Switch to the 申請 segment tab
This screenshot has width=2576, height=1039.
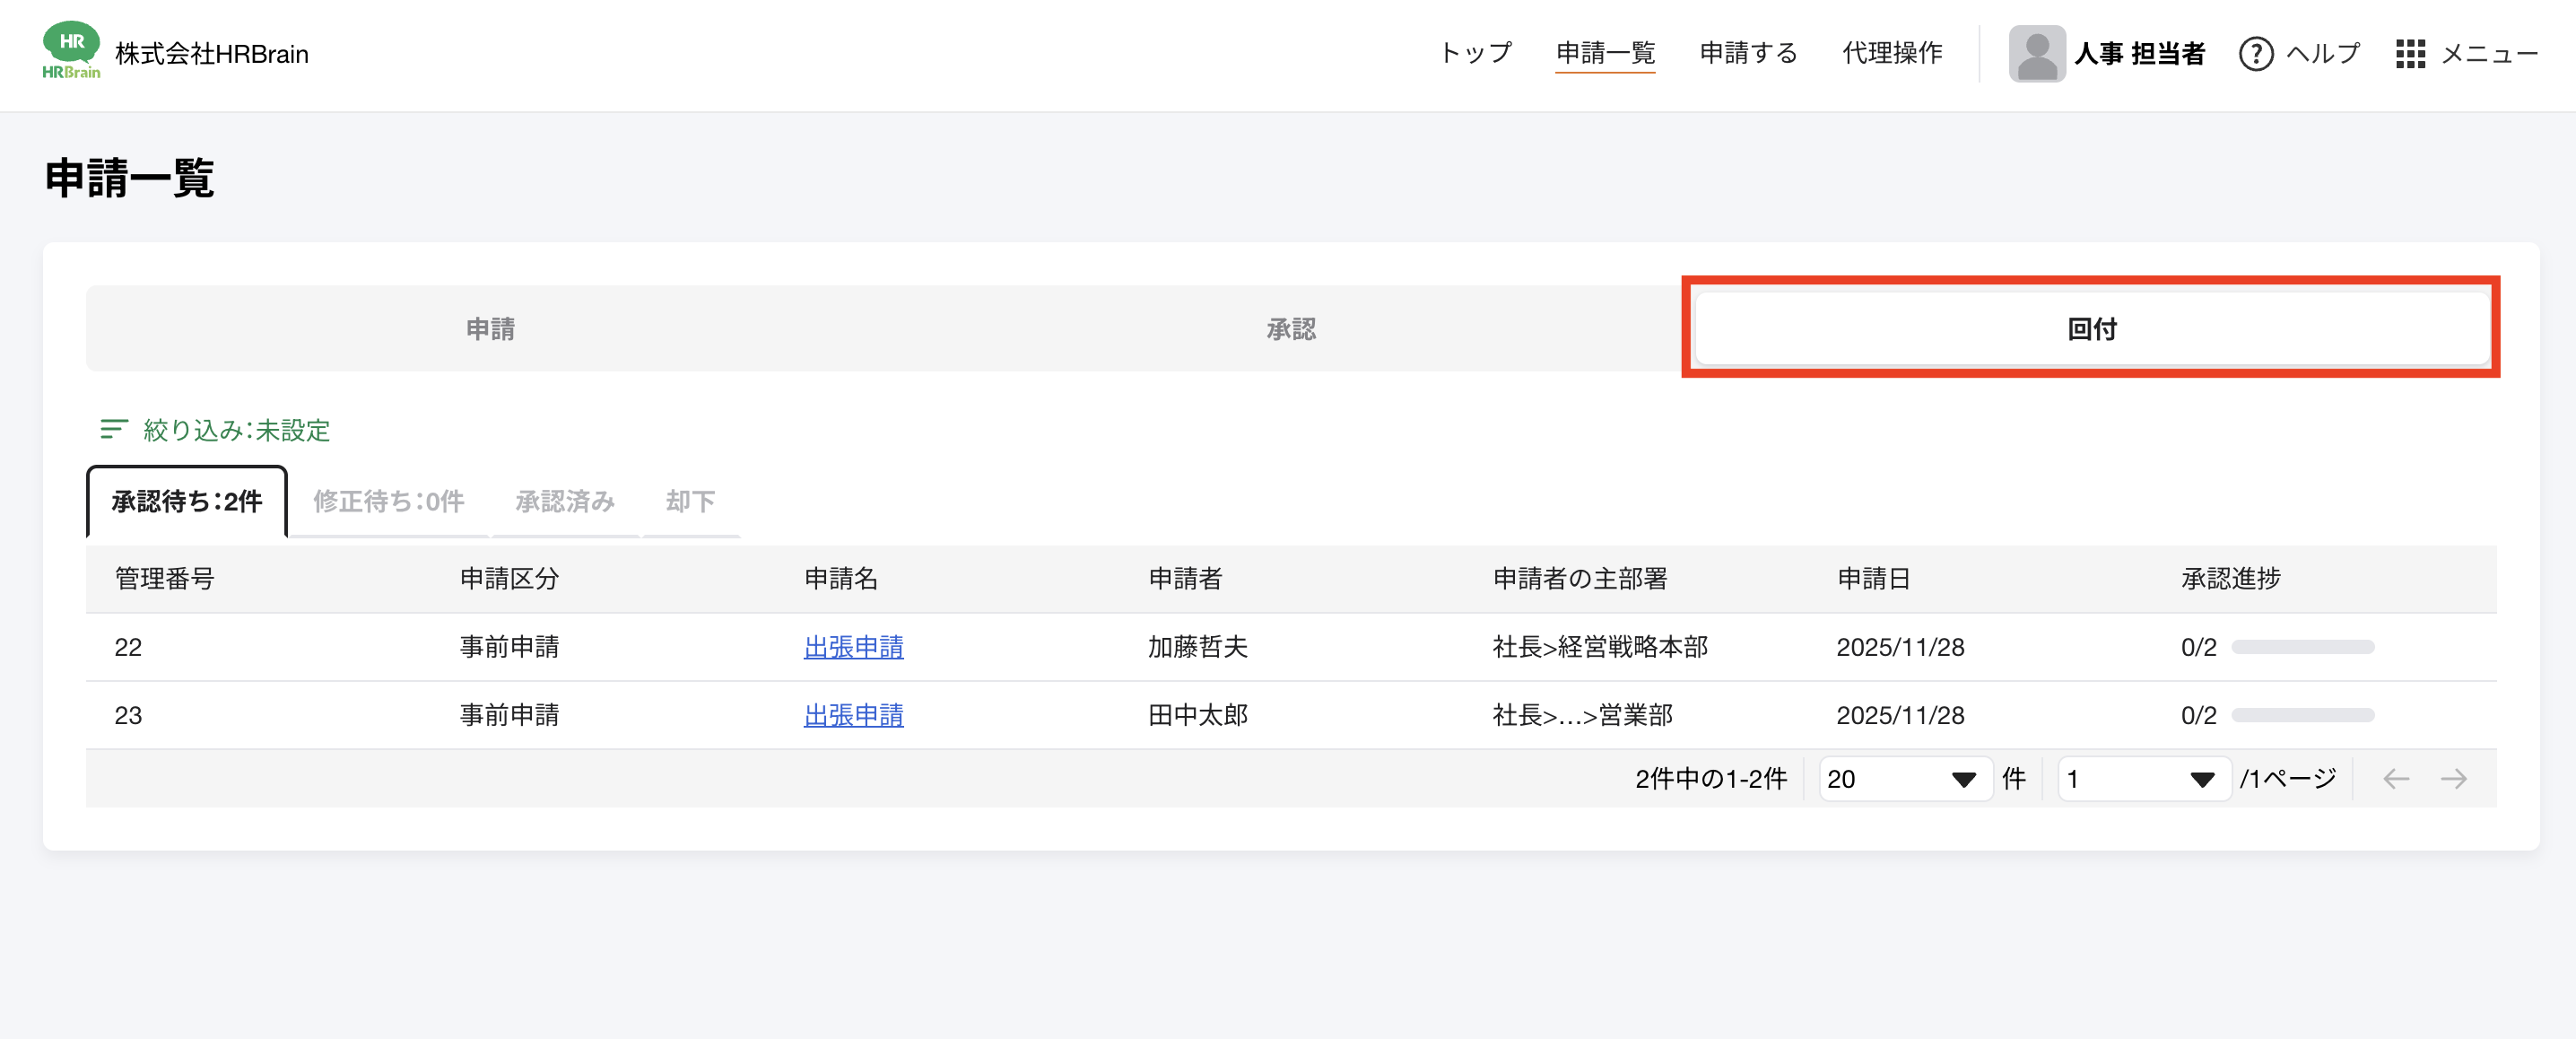[490, 328]
